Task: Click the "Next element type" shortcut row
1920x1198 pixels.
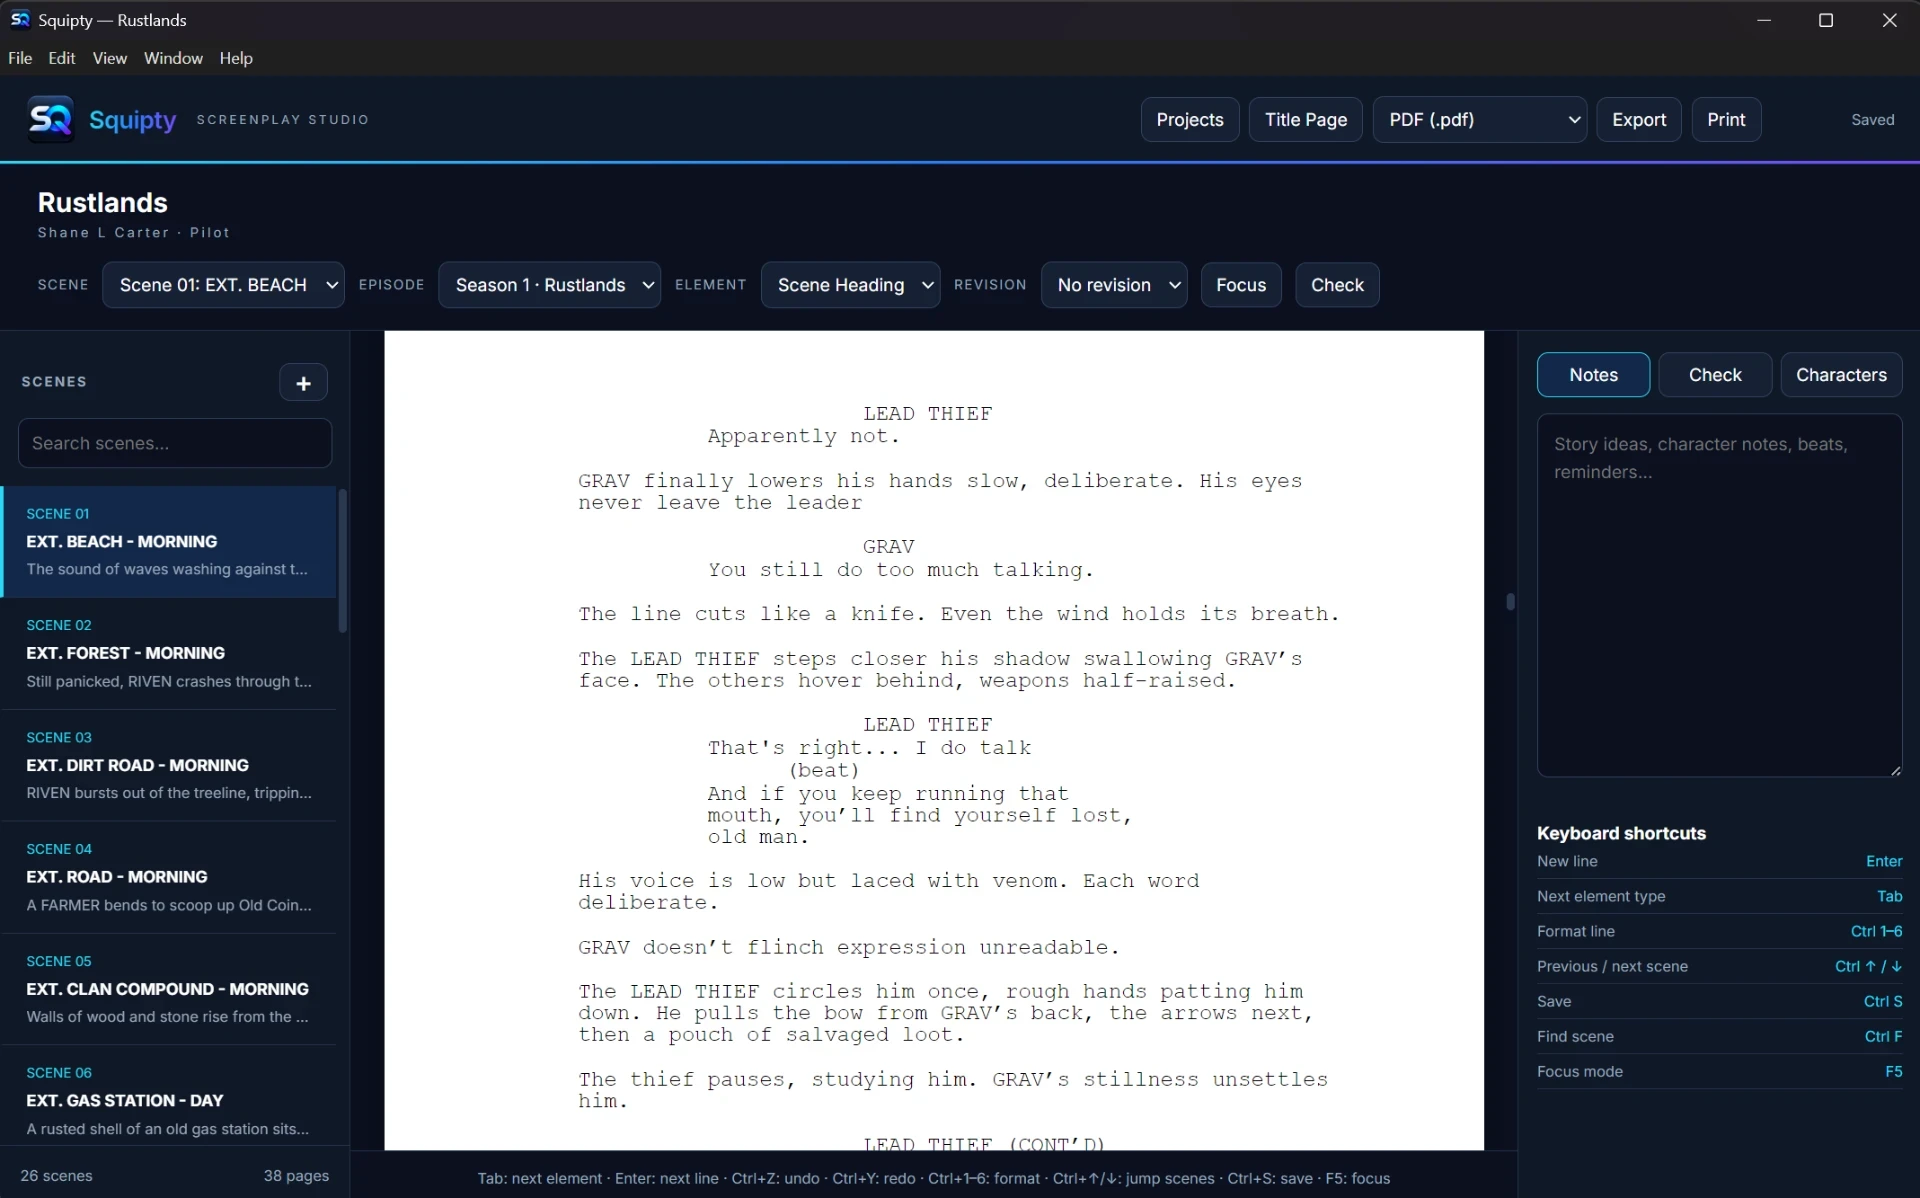Action: 1719,897
